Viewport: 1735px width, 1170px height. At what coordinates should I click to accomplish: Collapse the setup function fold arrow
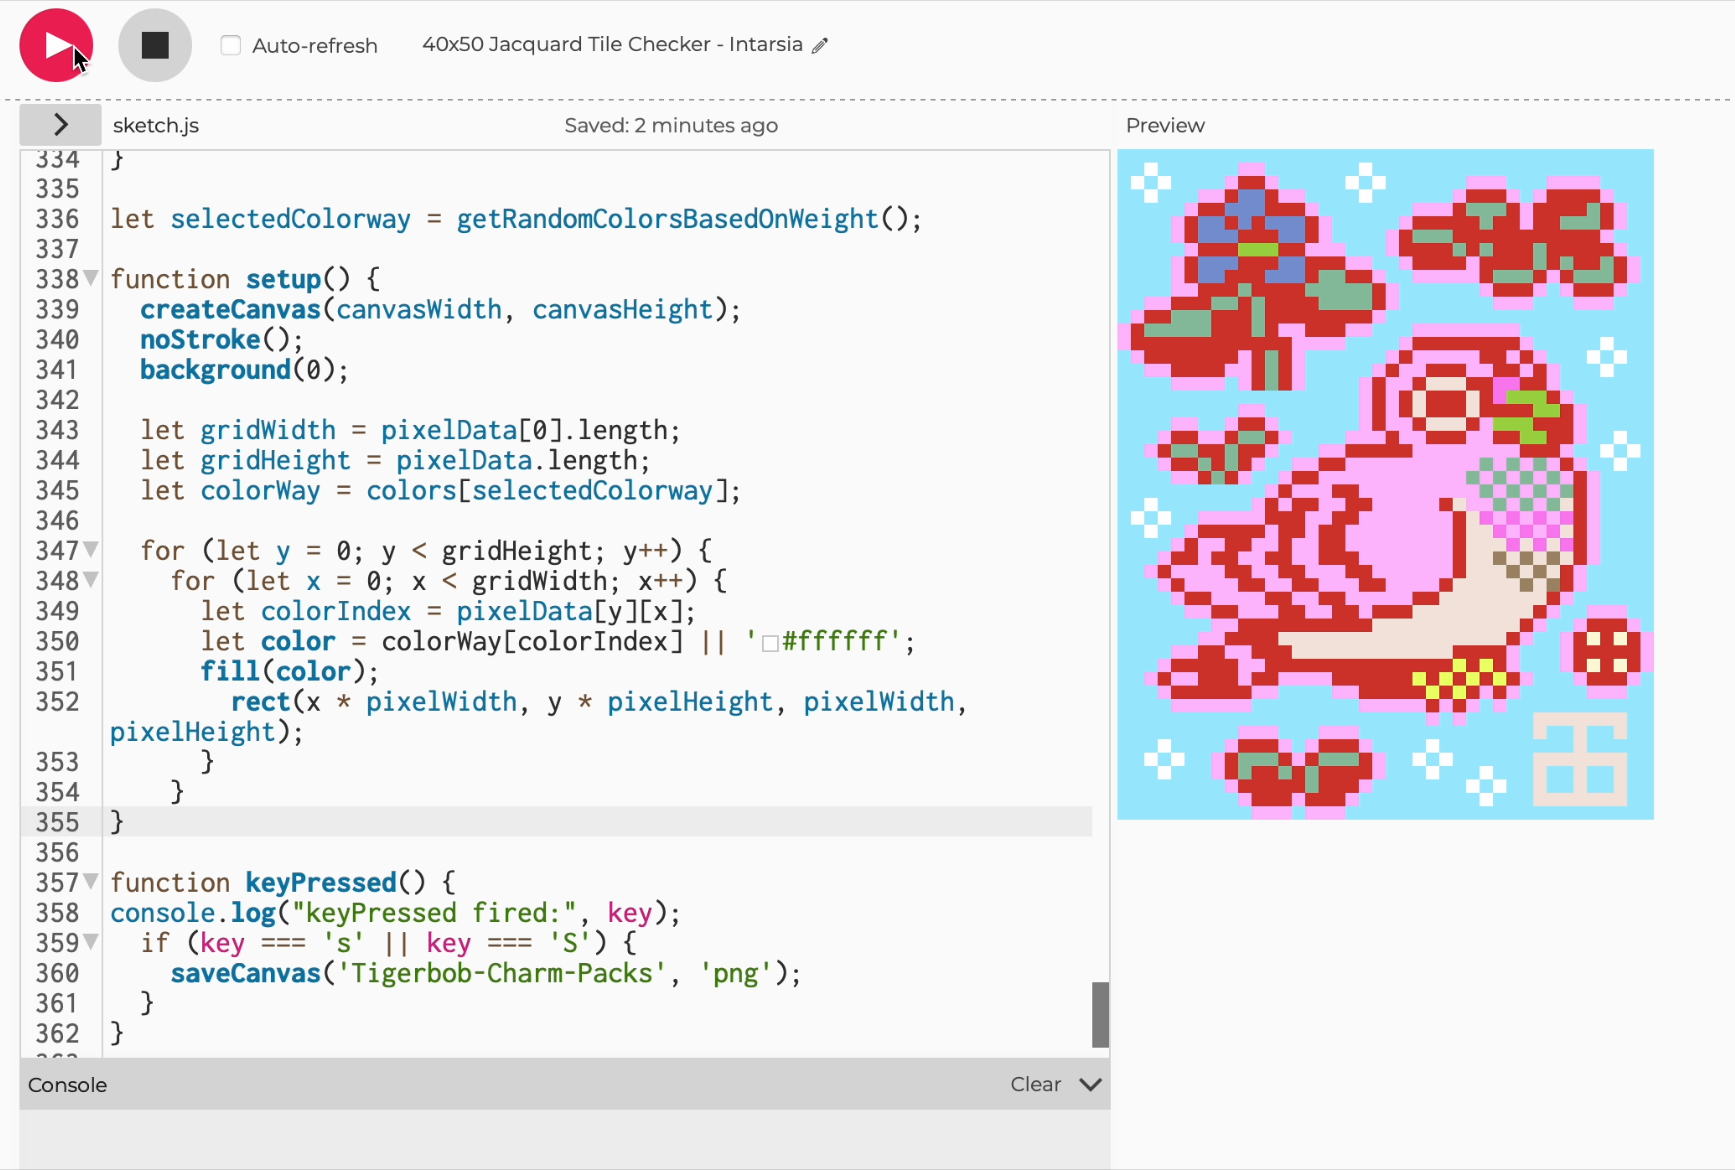(91, 278)
